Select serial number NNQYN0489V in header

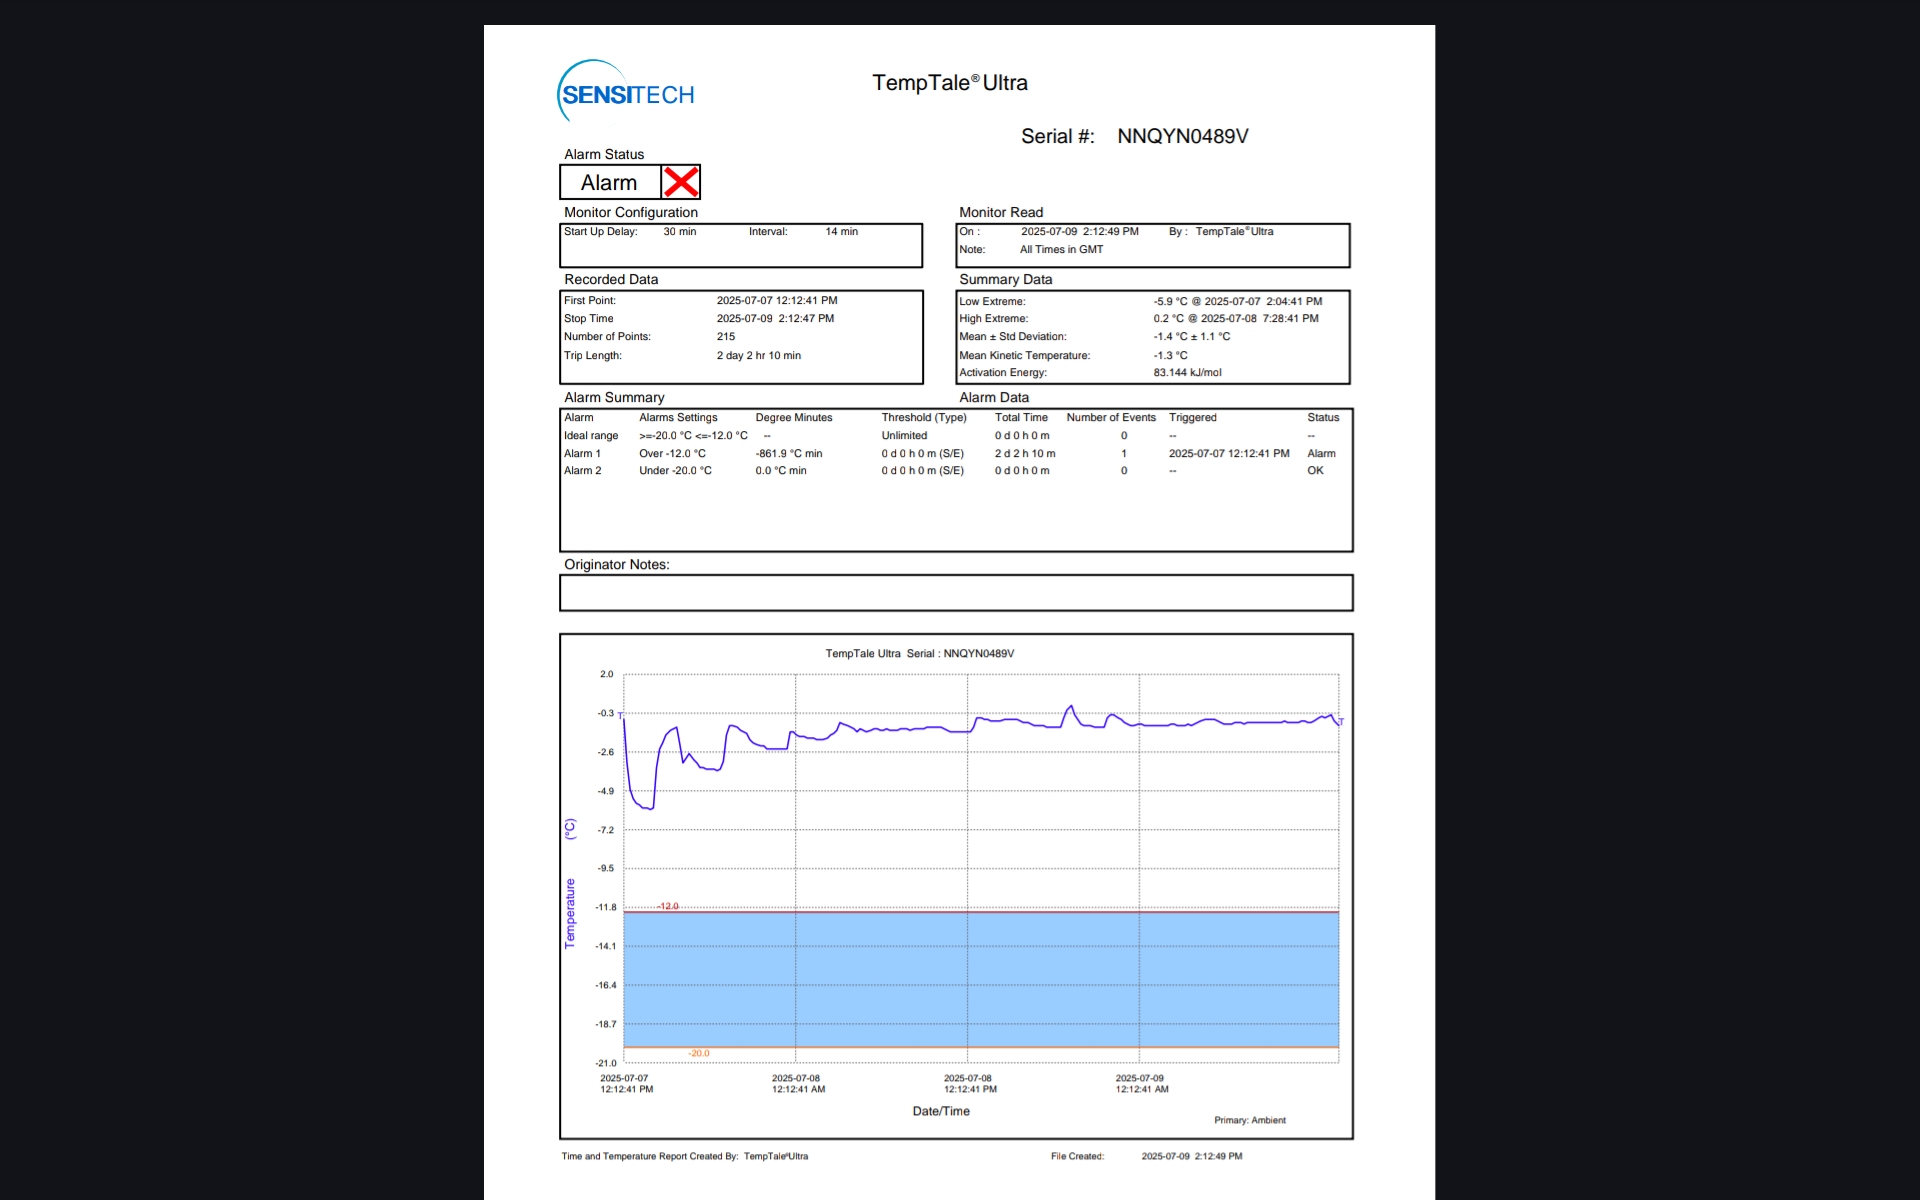coord(1182,136)
